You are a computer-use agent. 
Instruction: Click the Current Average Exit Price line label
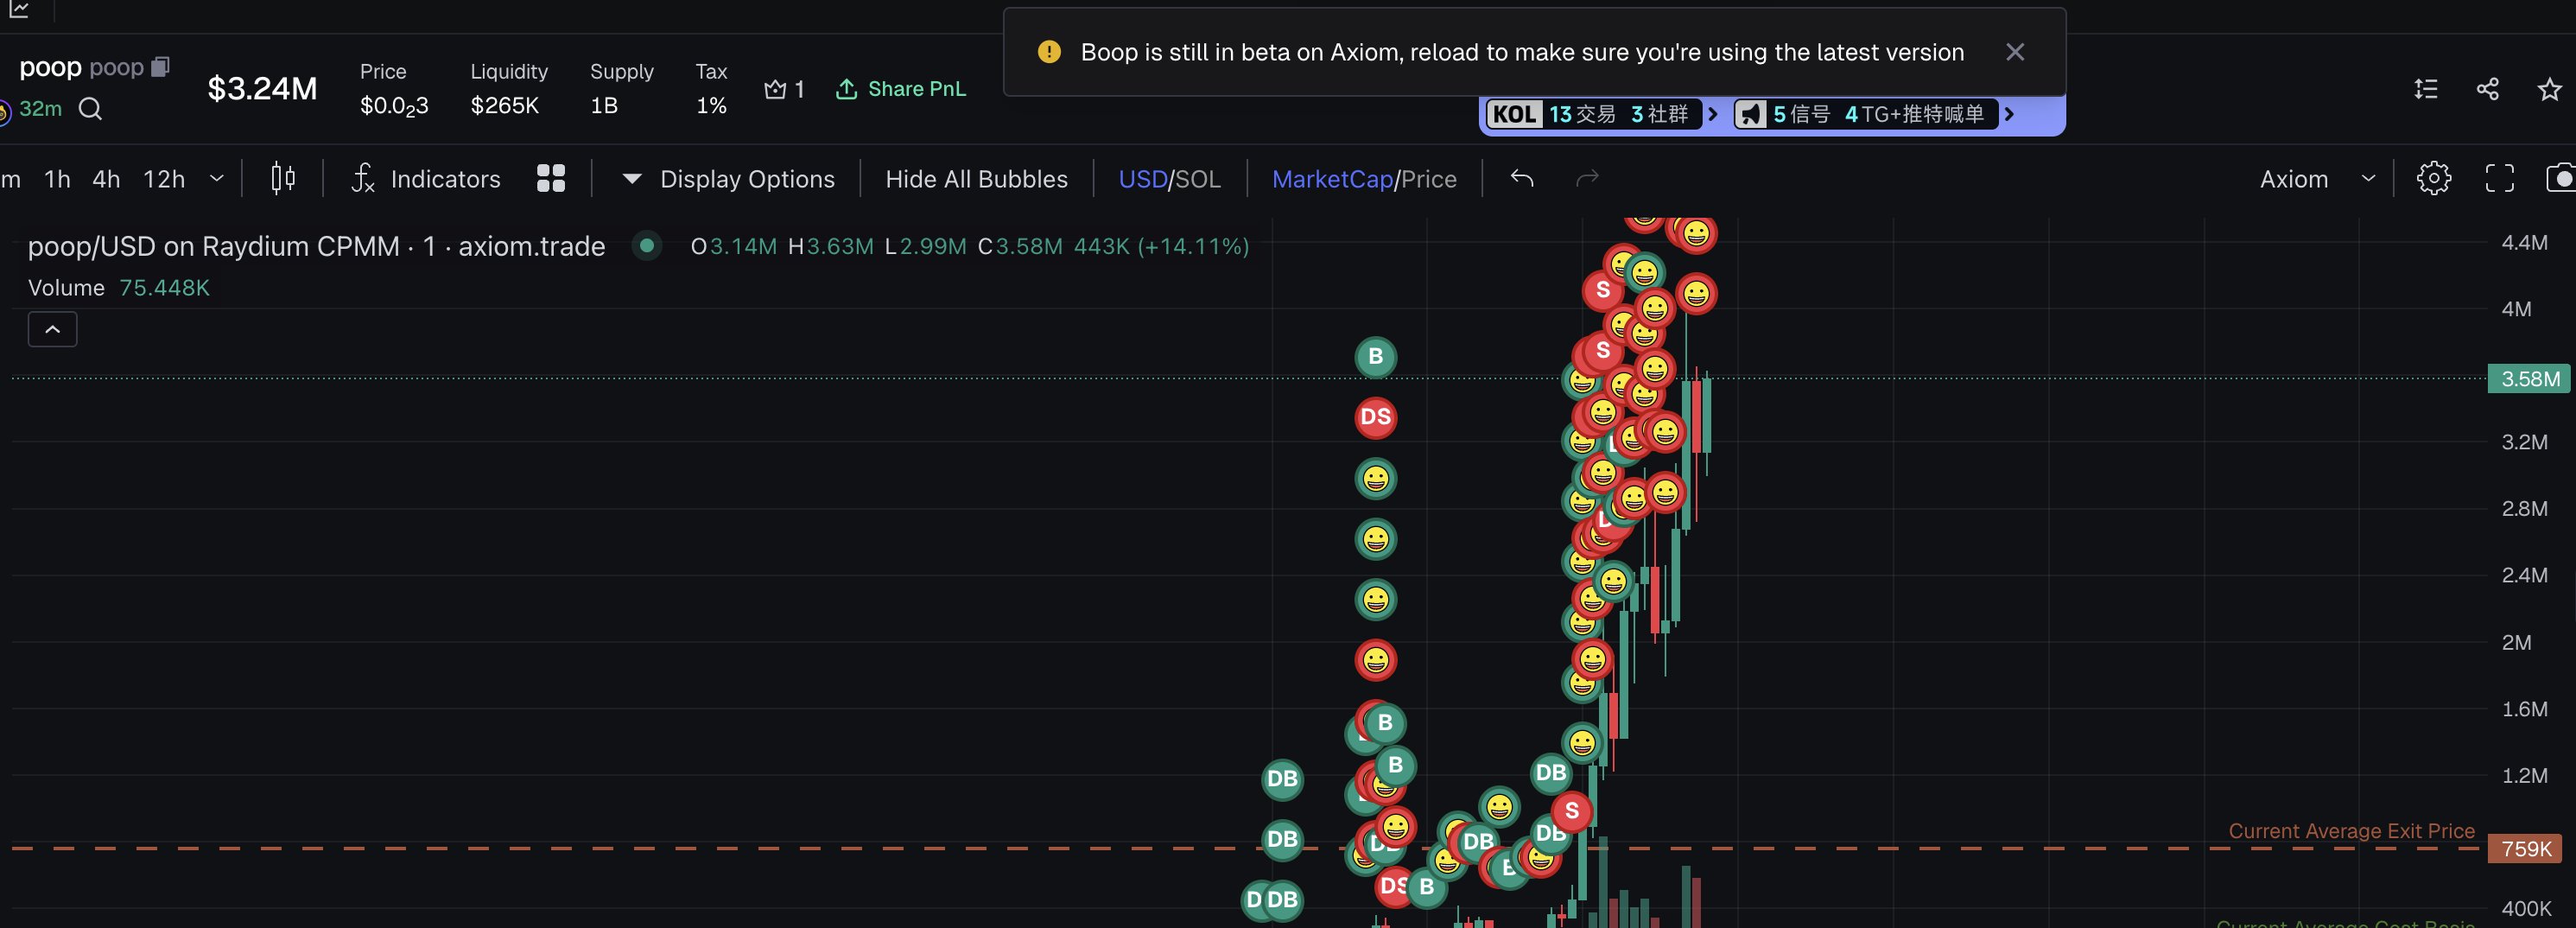tap(2351, 831)
